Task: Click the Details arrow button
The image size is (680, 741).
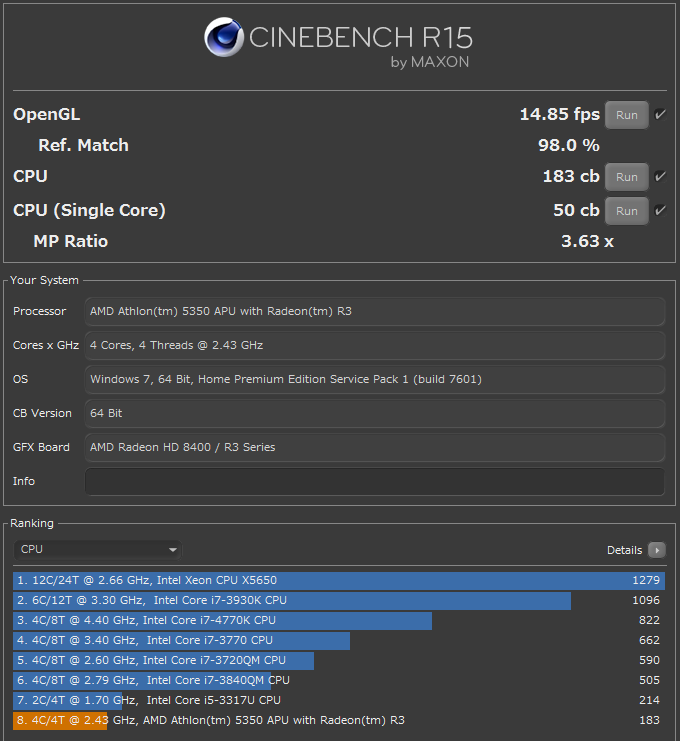Action: coord(657,550)
